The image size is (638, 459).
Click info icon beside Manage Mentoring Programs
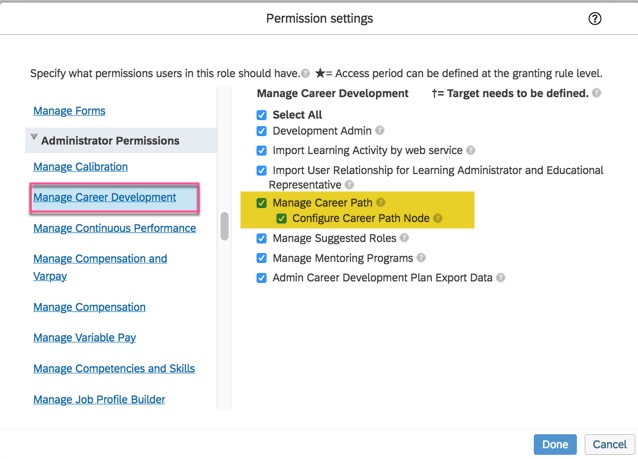click(423, 258)
